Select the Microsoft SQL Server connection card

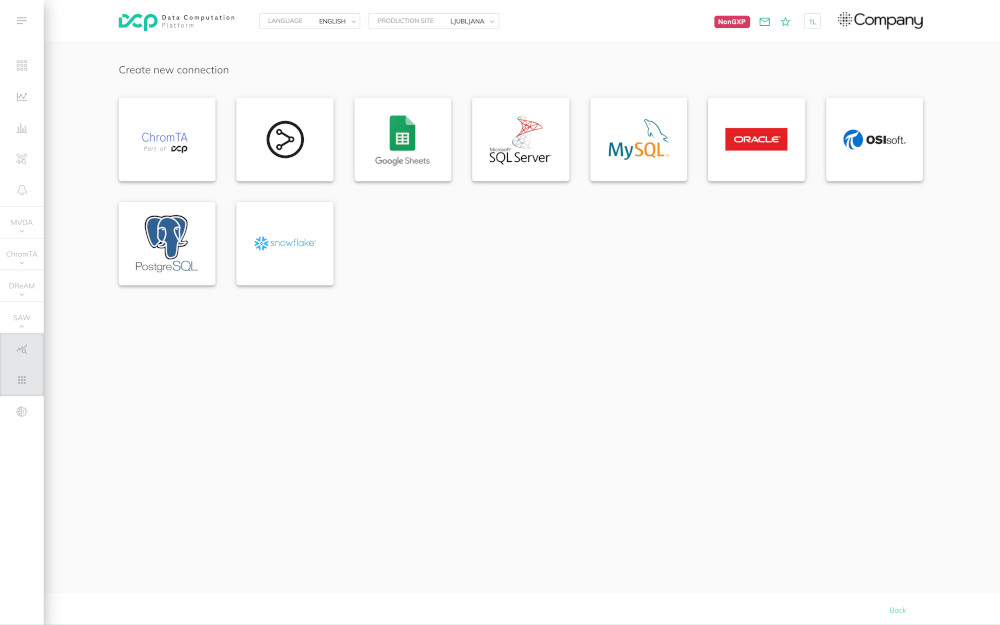[520, 140]
